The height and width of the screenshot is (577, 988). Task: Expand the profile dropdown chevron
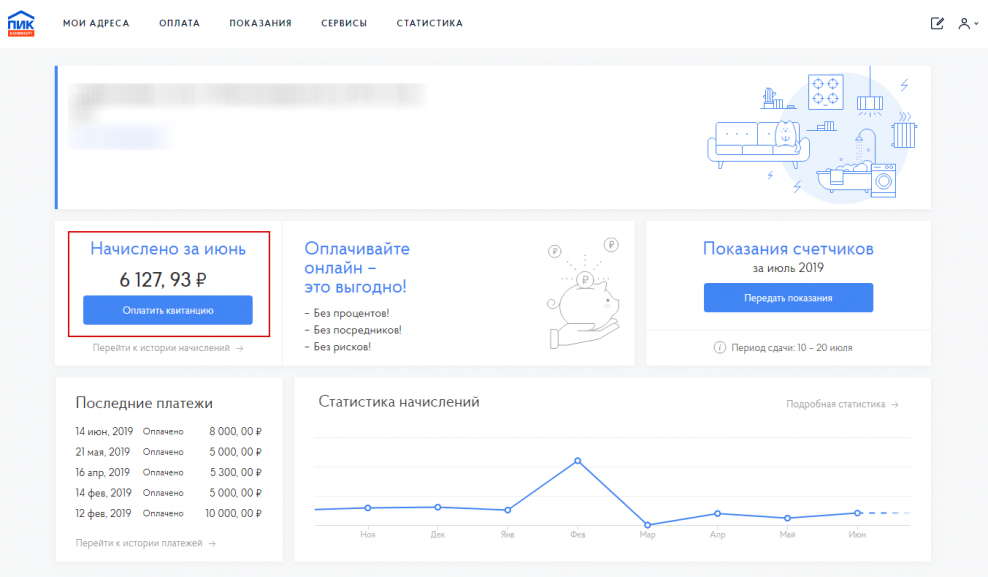pyautogui.click(x=976, y=25)
